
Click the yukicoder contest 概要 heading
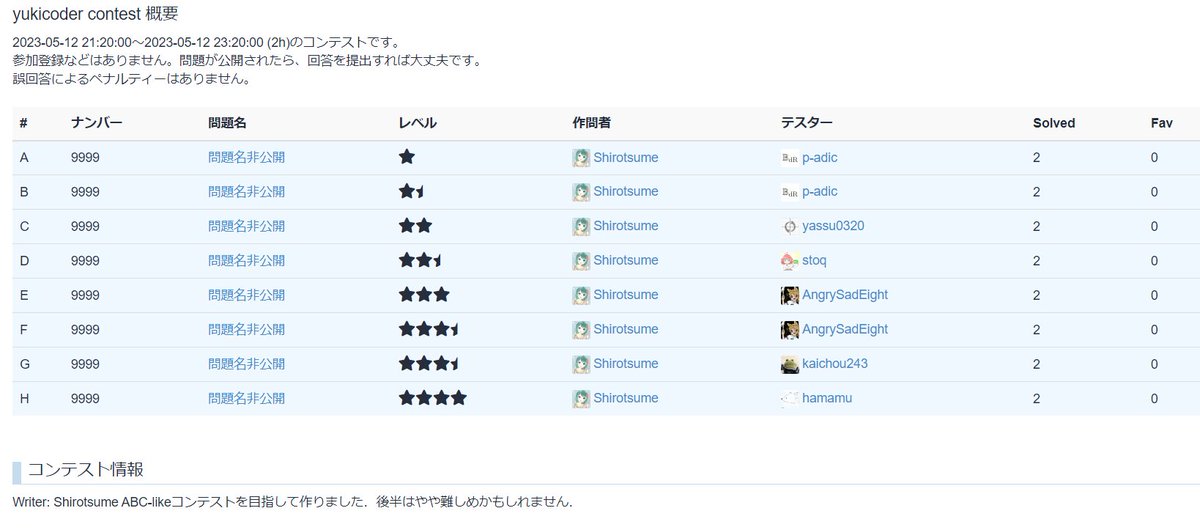[96, 14]
